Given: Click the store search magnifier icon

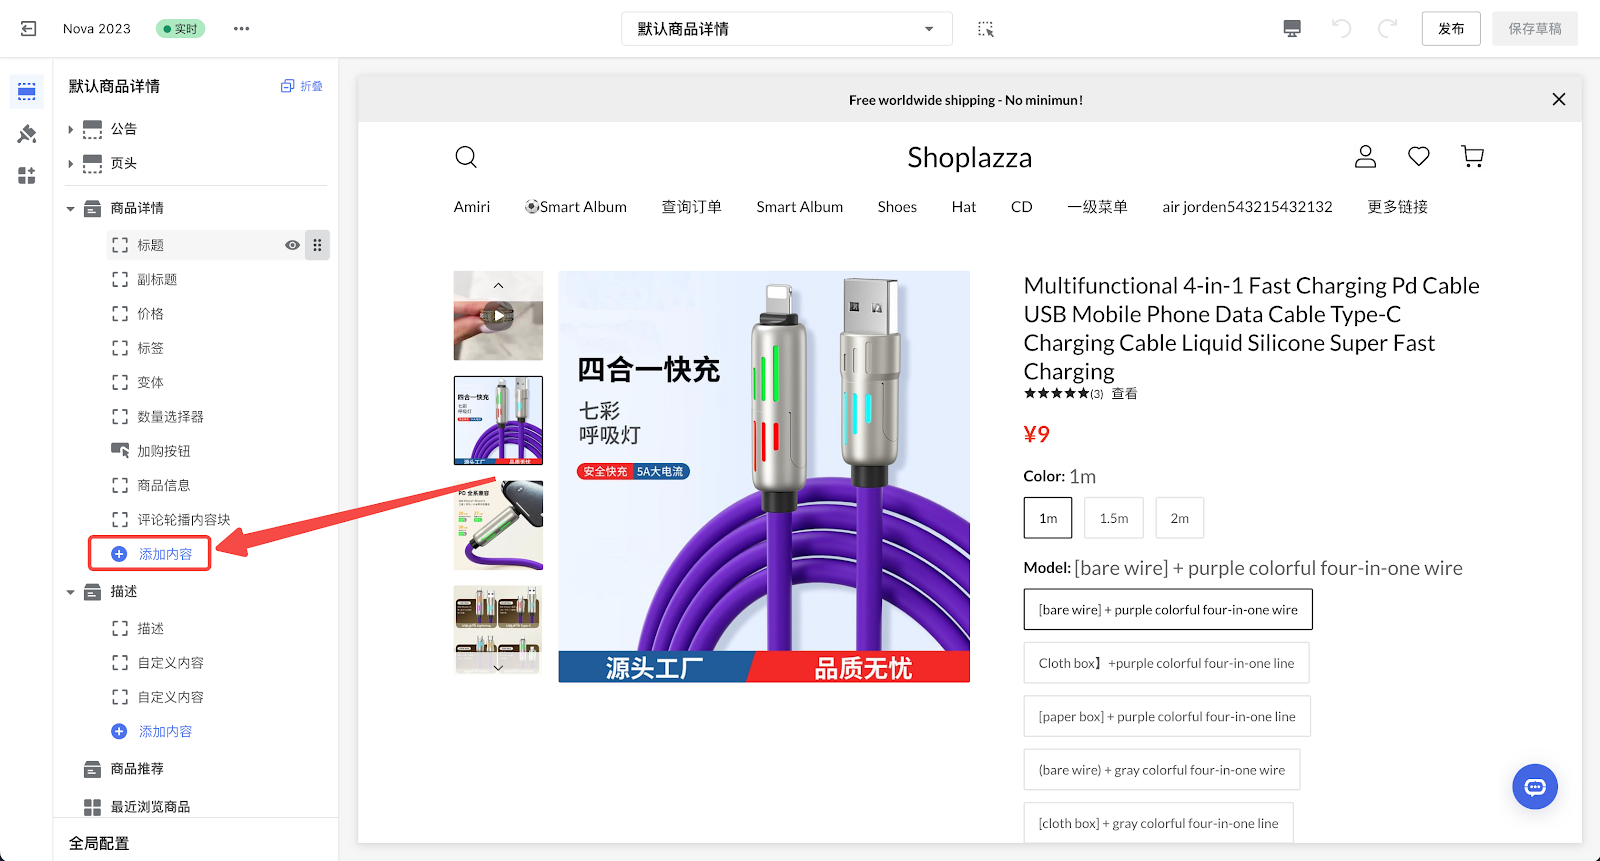Looking at the screenshot, I should point(466,157).
